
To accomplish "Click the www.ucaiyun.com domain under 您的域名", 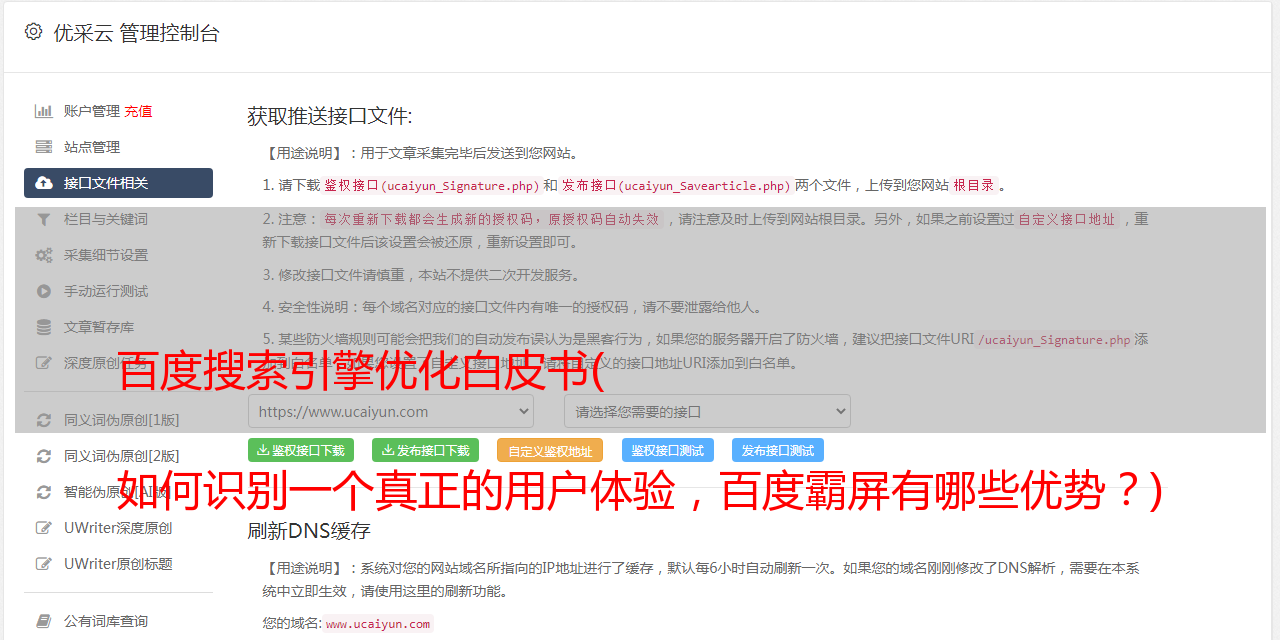I will (x=378, y=623).
